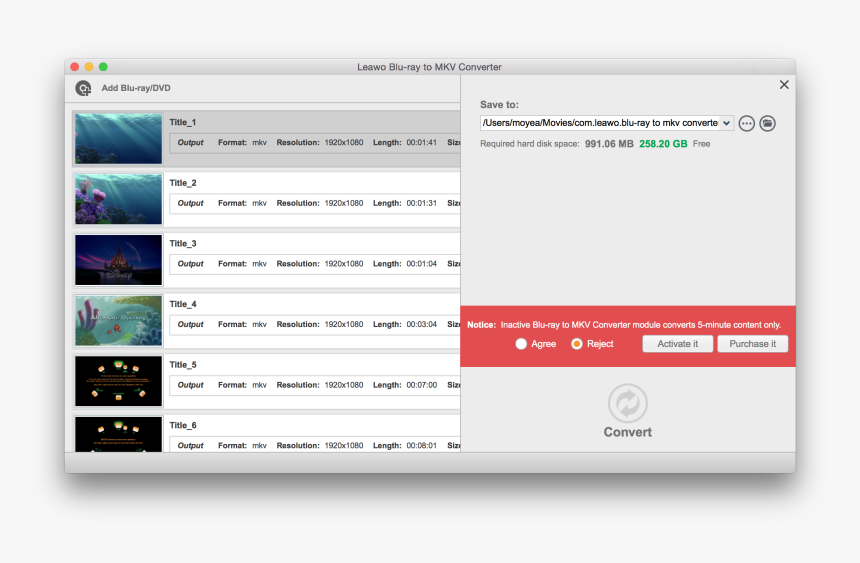Image resolution: width=860 pixels, height=563 pixels.
Task: Click the Activate it button
Action: pyautogui.click(x=677, y=344)
